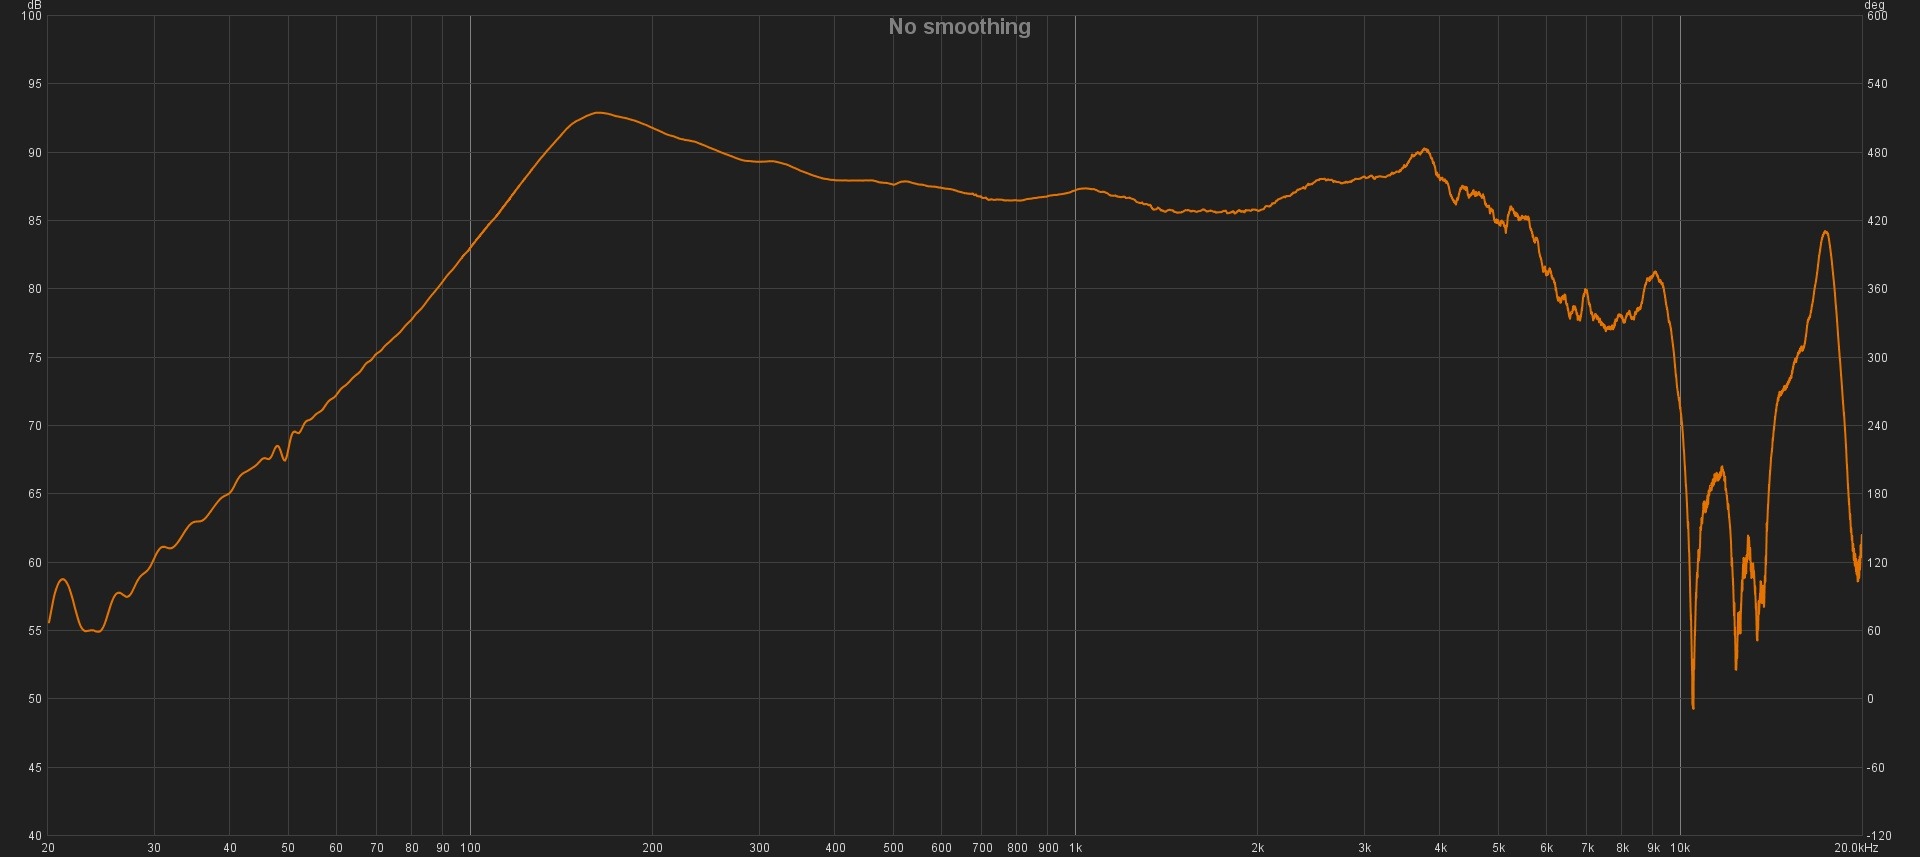The image size is (1920, 857).
Task: Pick the 30 Hz frequency axis label
Action: (154, 848)
